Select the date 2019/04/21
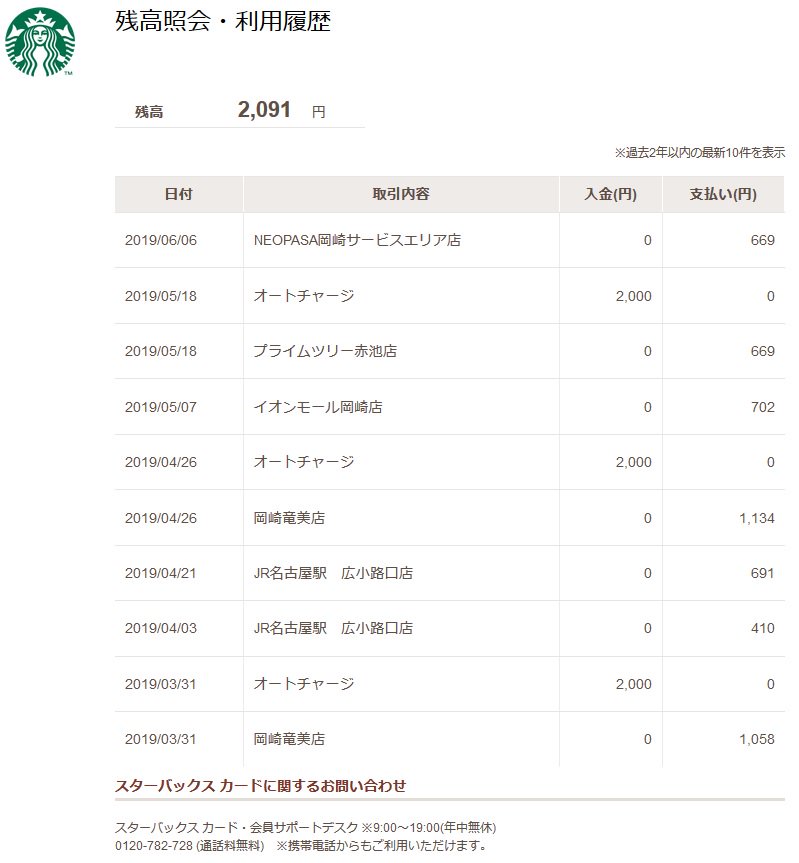The image size is (799, 863). tap(161, 573)
